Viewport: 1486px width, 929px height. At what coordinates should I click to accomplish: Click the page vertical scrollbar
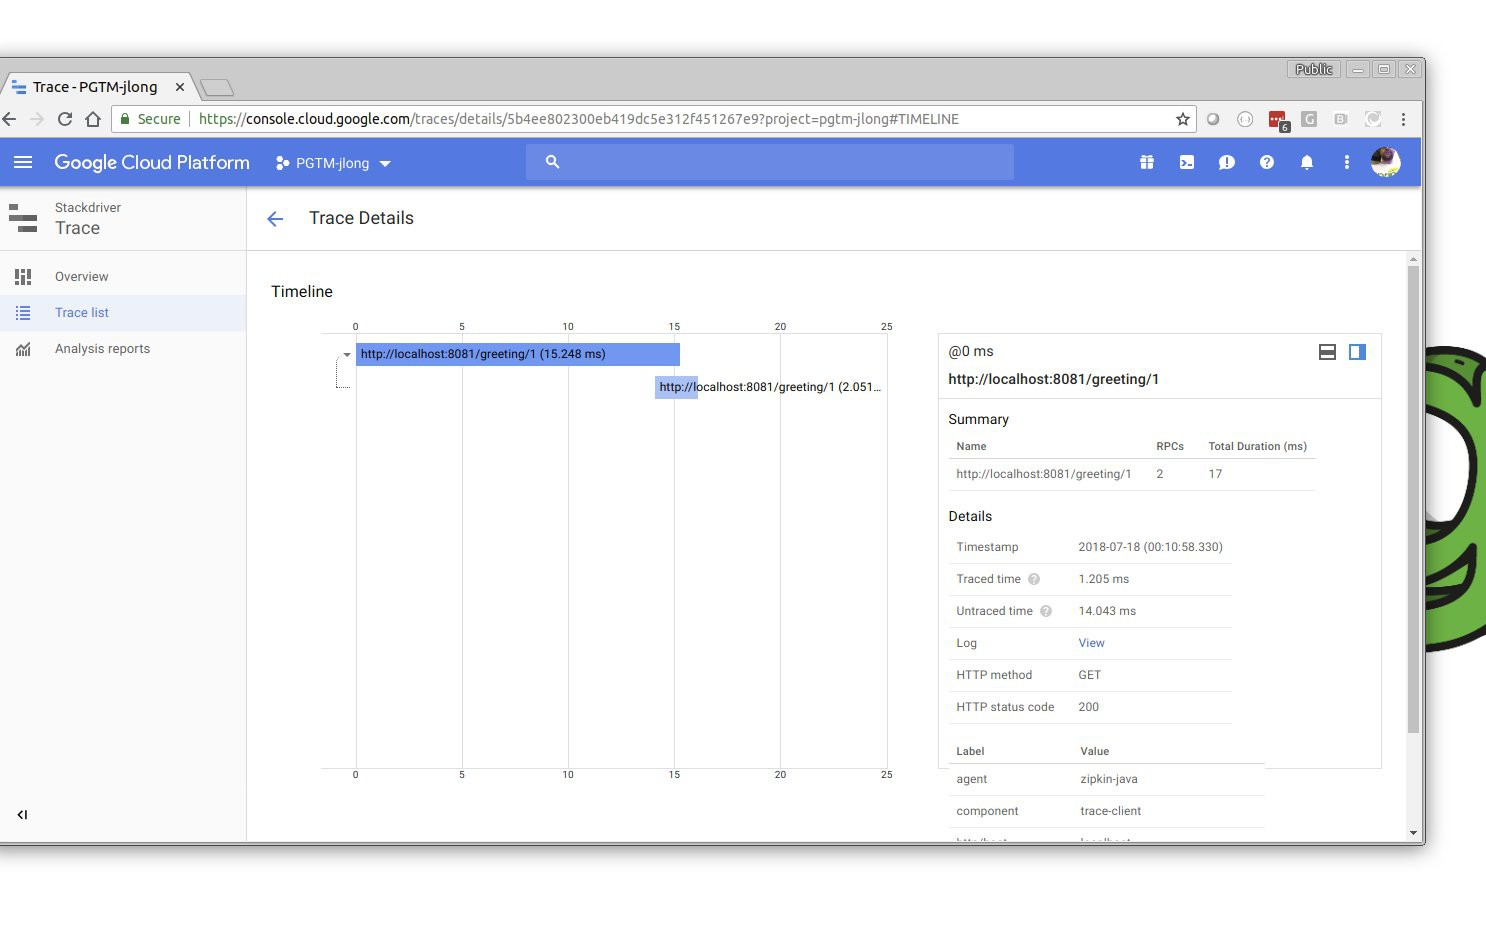(1413, 500)
